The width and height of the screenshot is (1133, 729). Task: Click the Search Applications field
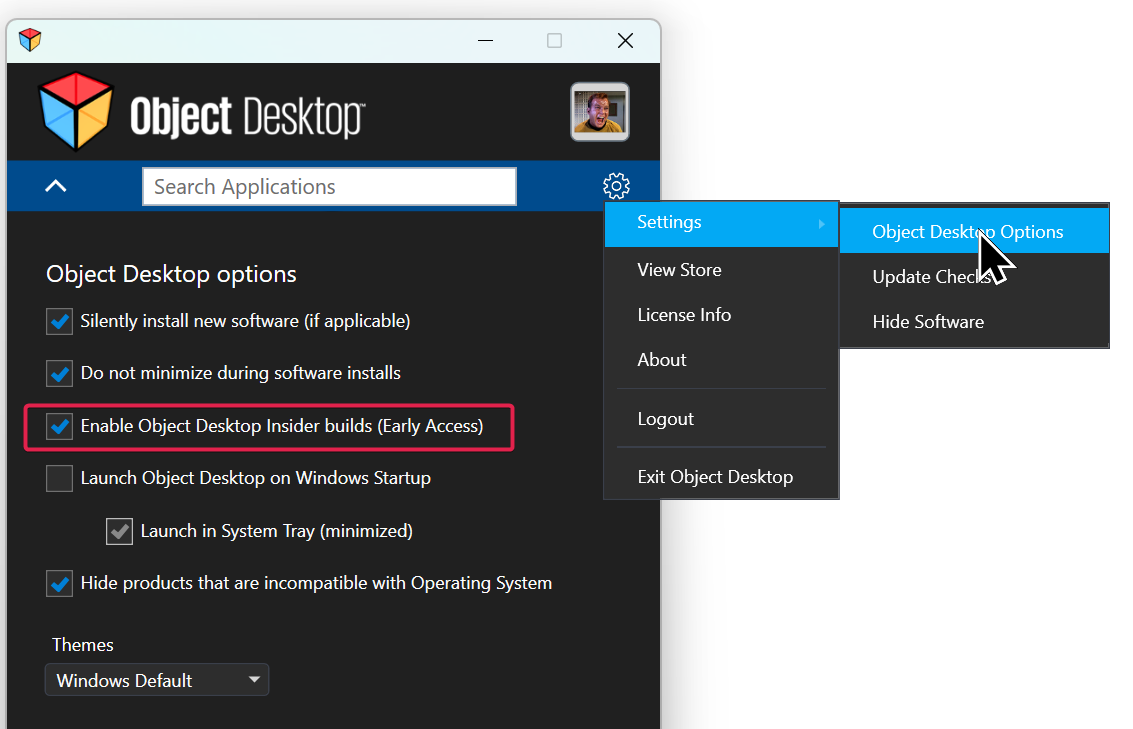click(x=329, y=187)
